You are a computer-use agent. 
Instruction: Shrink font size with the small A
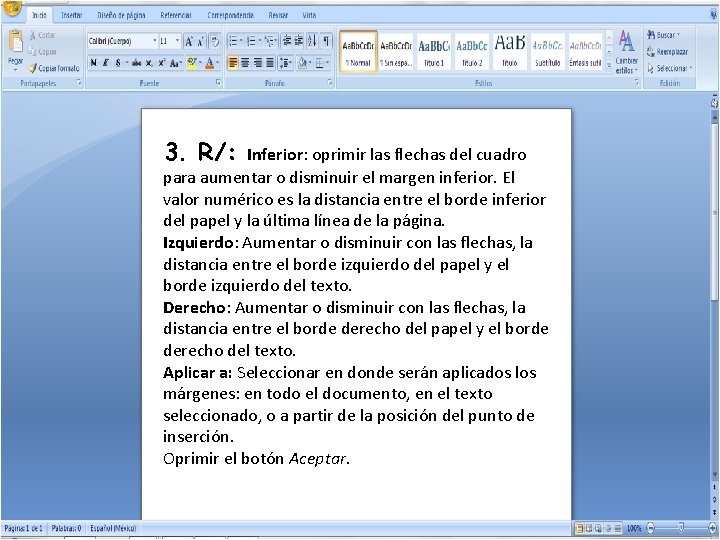pos(201,41)
